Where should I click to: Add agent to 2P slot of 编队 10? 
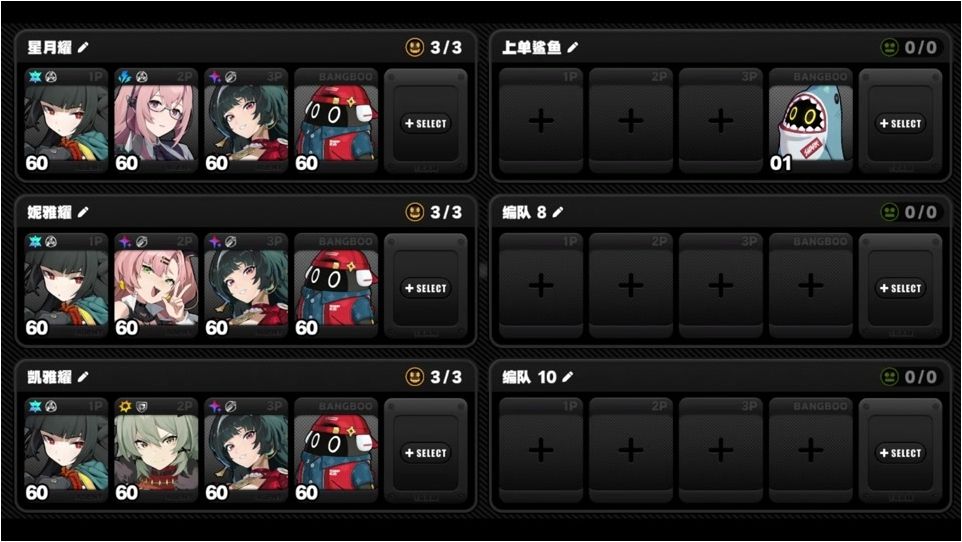coord(631,451)
